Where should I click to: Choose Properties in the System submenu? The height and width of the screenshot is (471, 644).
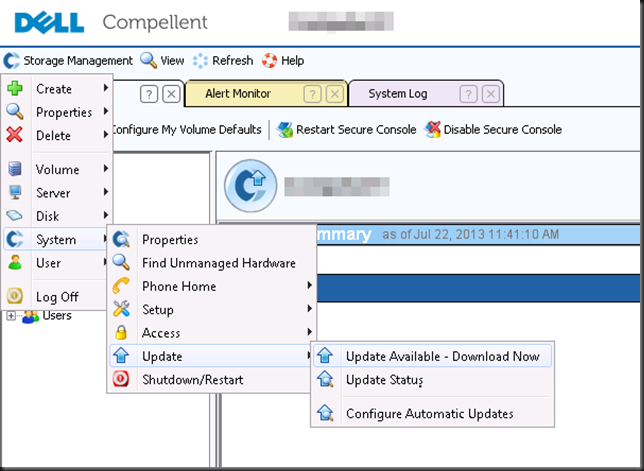211,239
